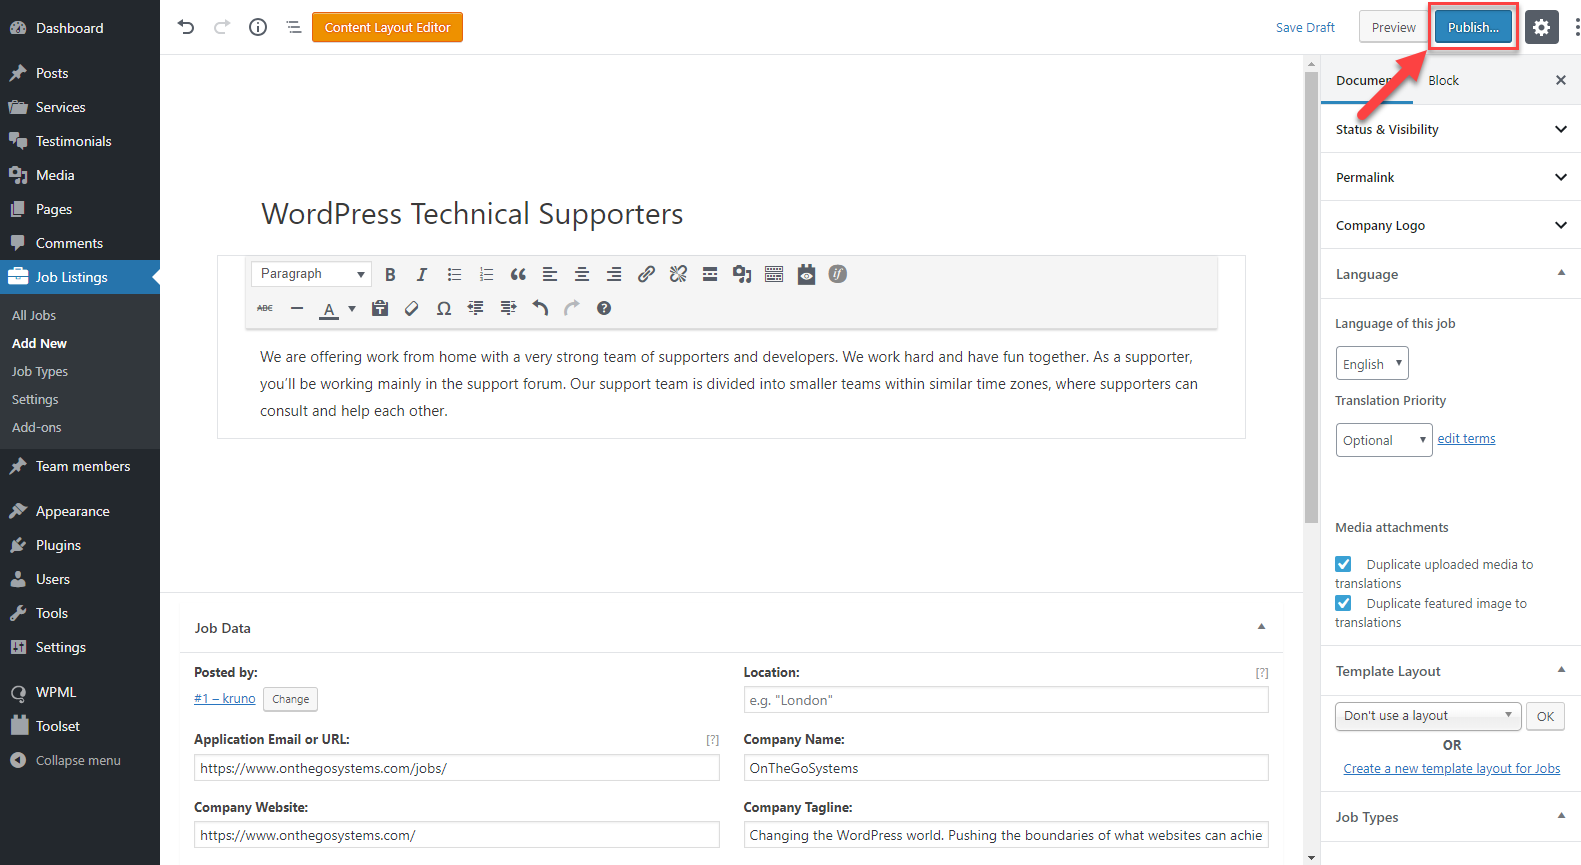Open the Optional translation priority dropdown
Screen dimensions: 1581x865
coord(1384,440)
